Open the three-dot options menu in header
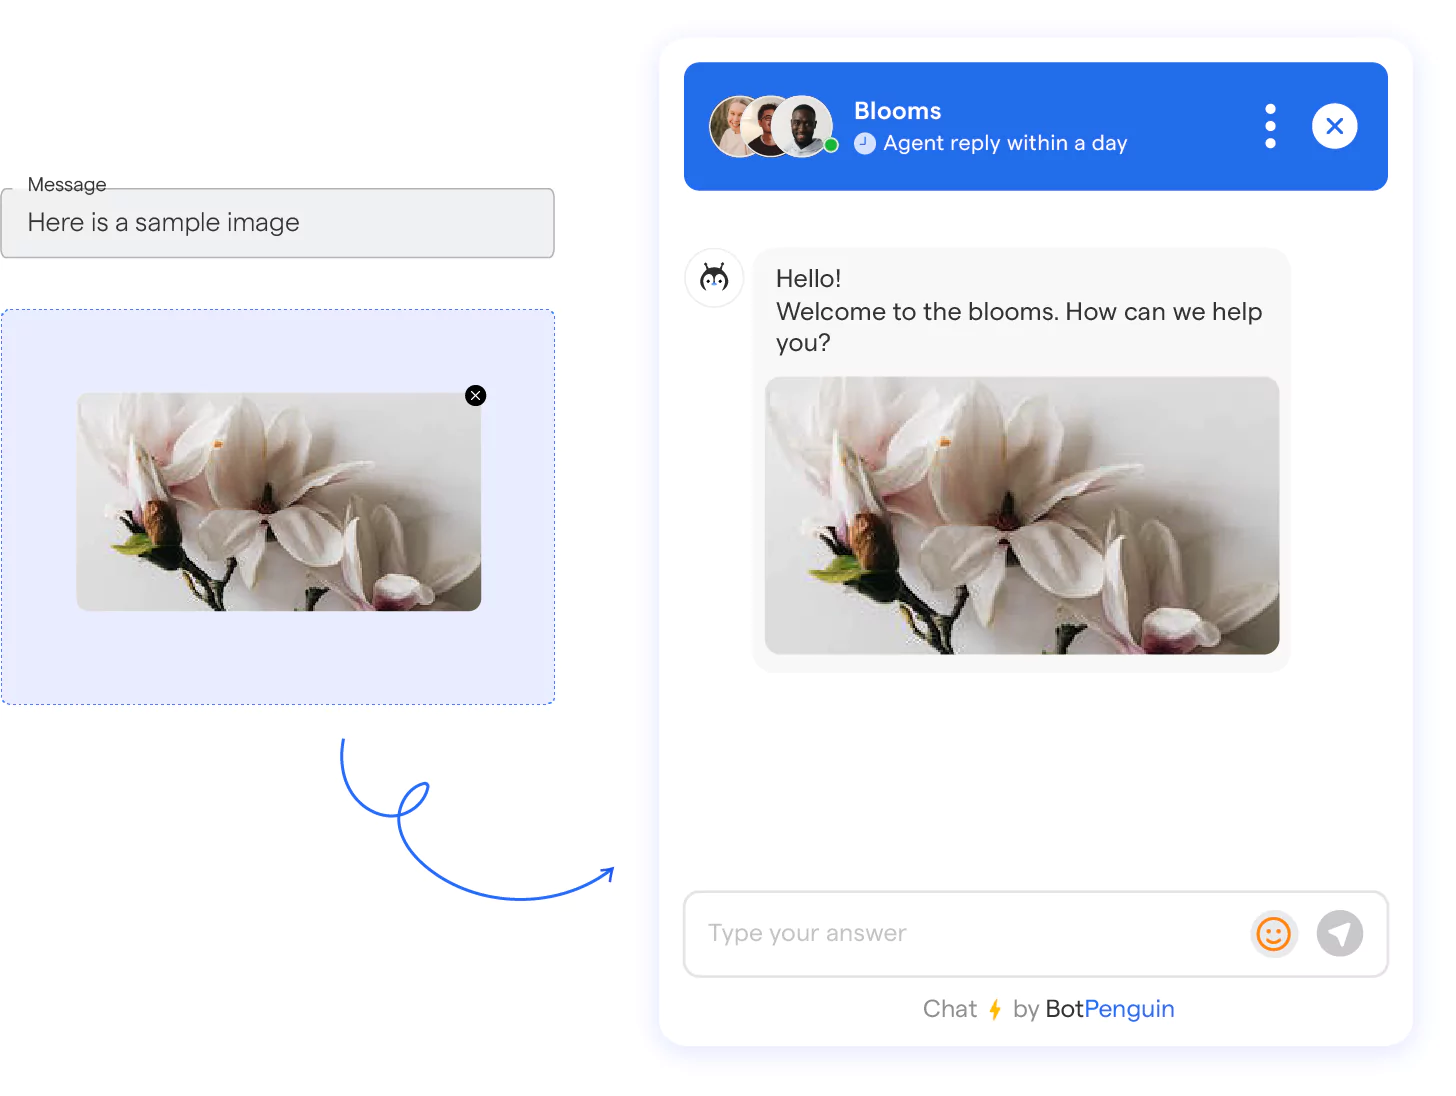 pos(1269,126)
